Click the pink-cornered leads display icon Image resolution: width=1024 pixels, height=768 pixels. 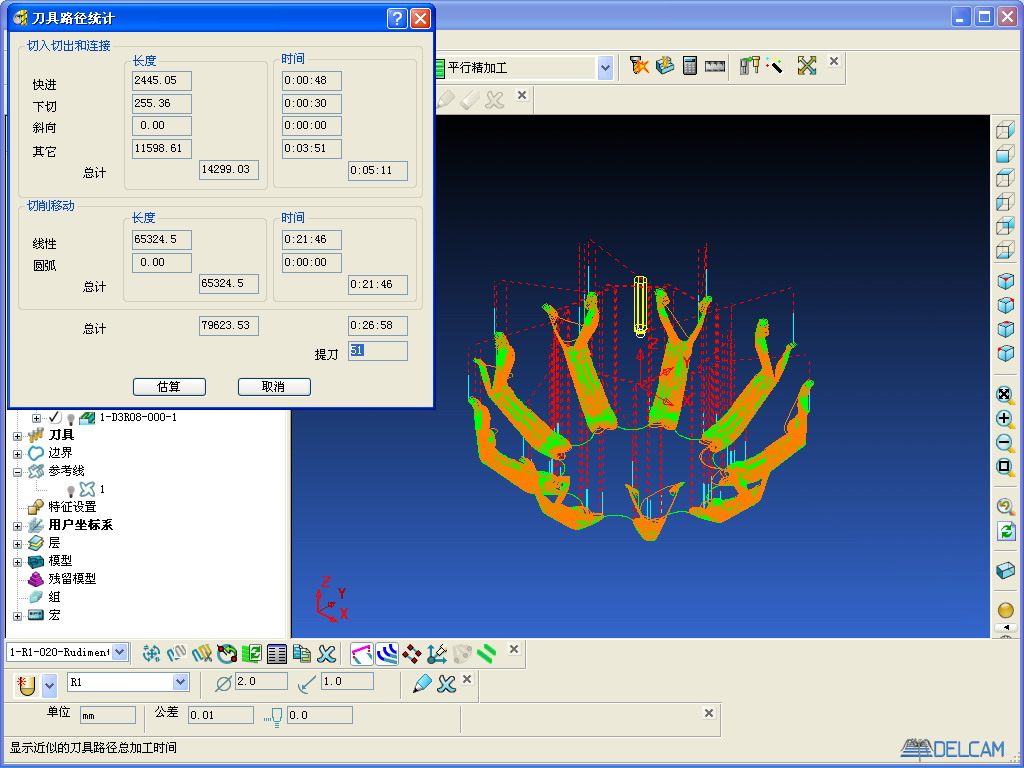click(362, 653)
